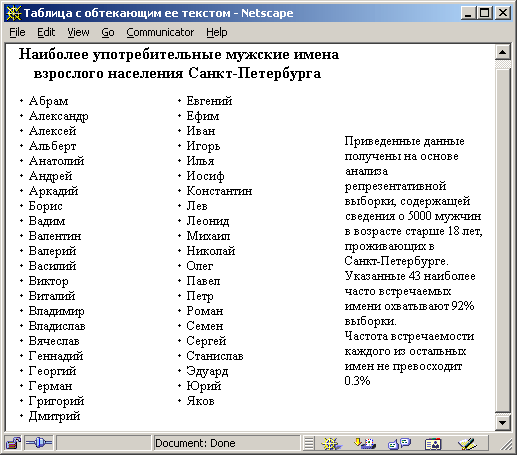This screenshot has width=517, height=455.
Task: Click the name 'Анатолий'
Action: click(x=57, y=161)
